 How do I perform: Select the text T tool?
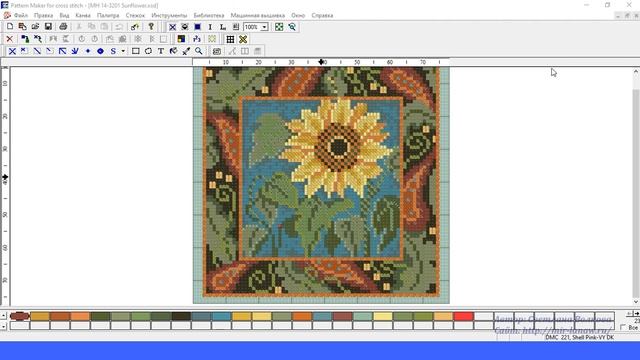161,51
